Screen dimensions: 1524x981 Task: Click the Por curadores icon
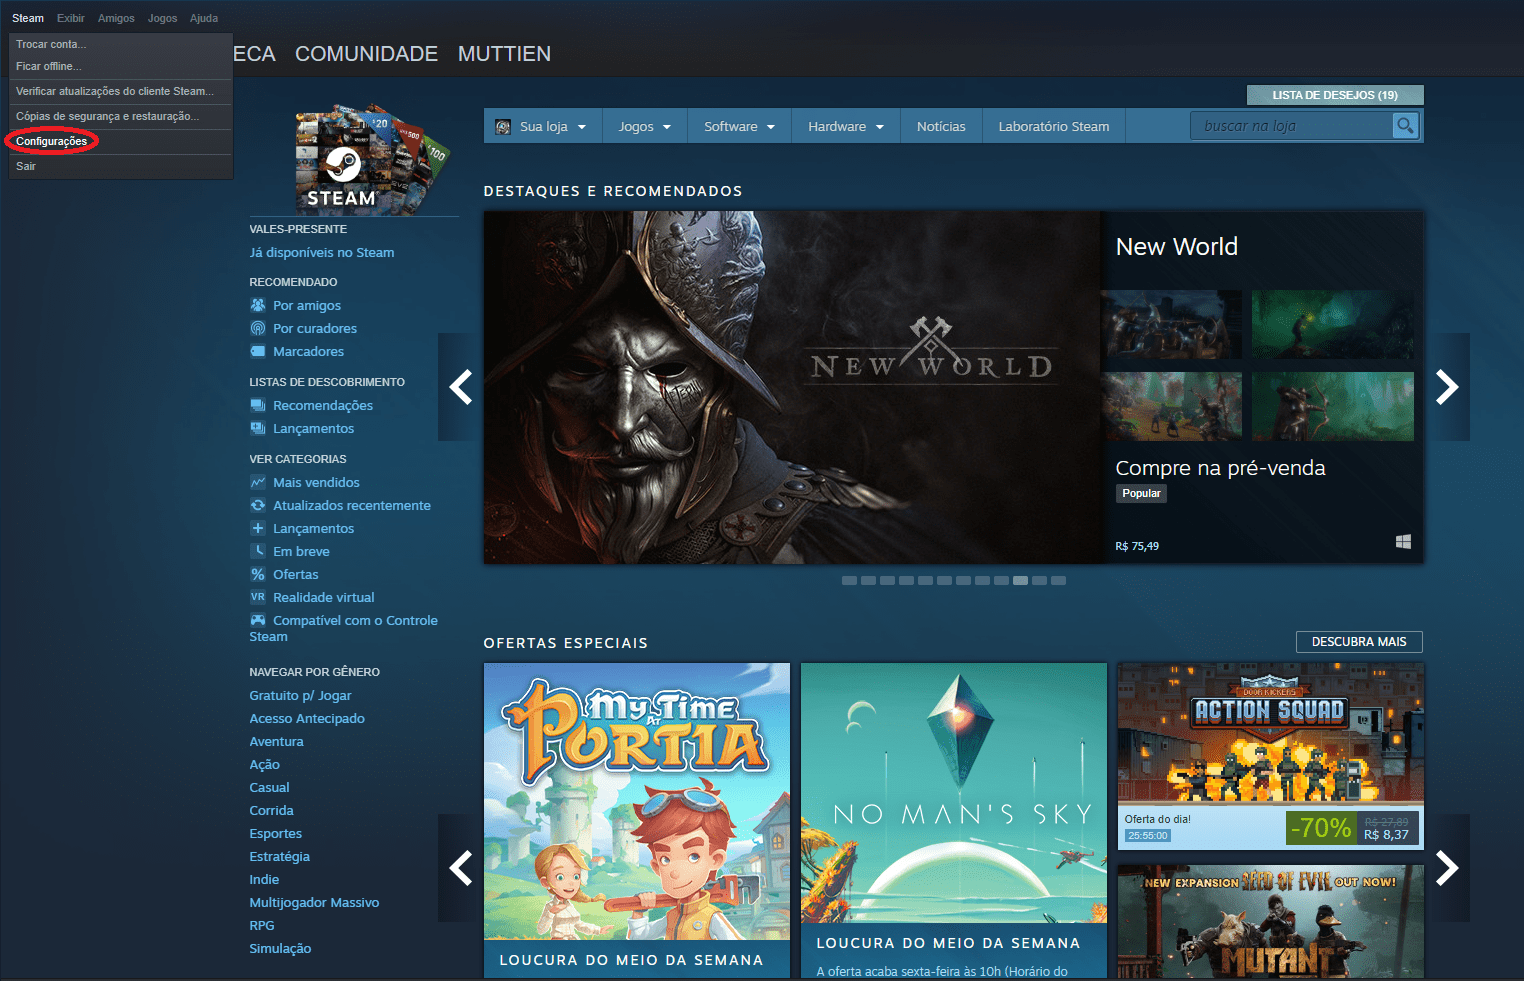pos(258,328)
